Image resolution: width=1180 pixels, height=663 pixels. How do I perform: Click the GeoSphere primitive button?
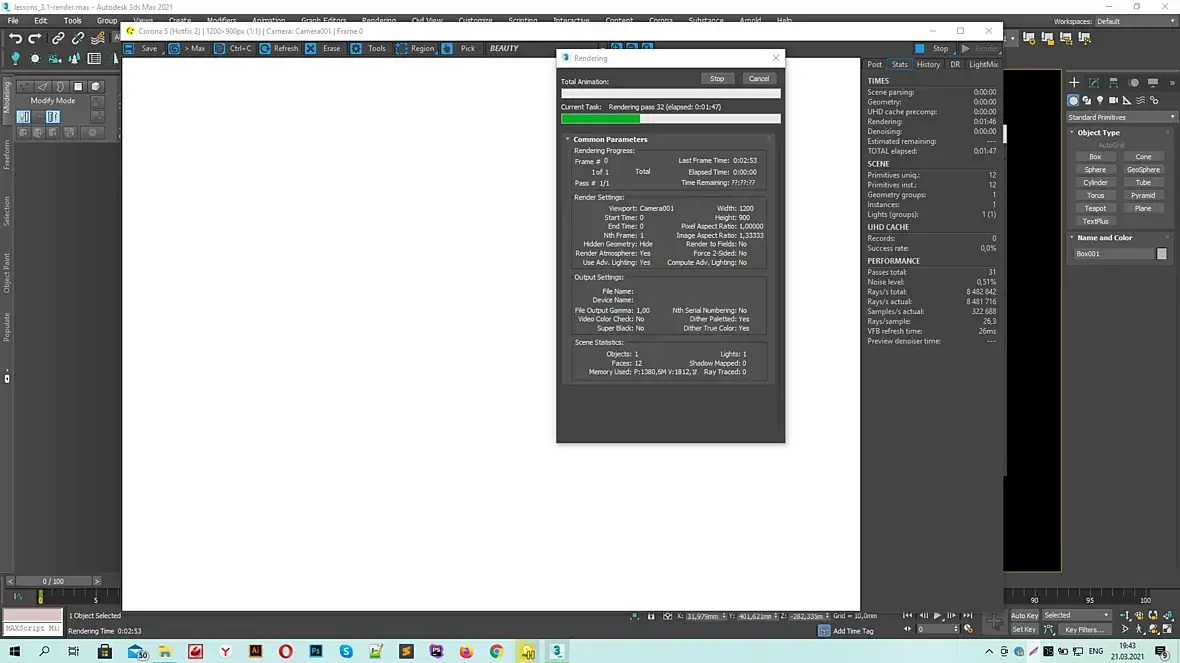pos(1143,169)
